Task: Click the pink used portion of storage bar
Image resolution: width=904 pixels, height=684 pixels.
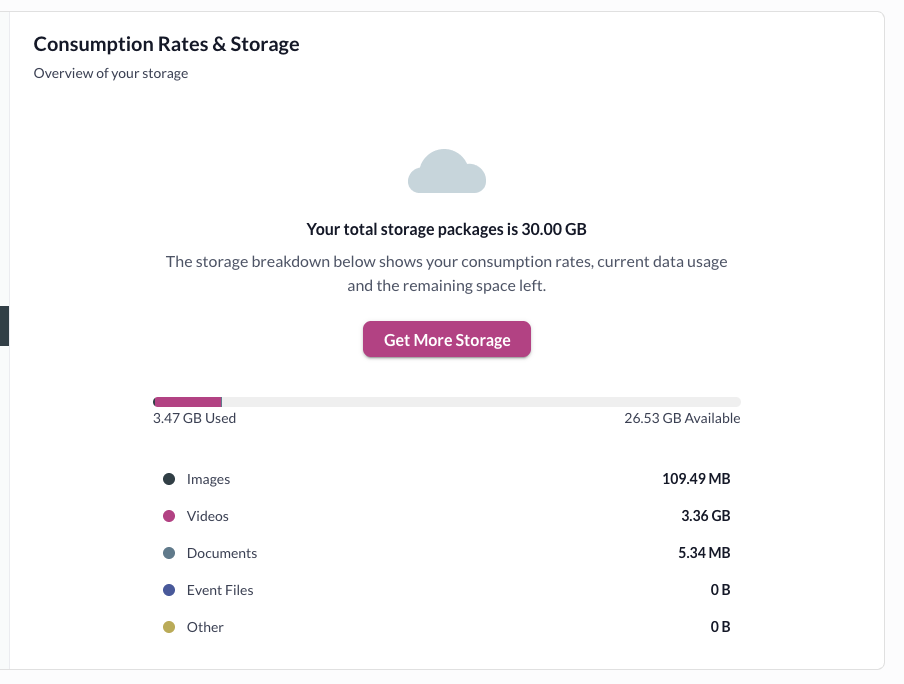Action: (188, 401)
